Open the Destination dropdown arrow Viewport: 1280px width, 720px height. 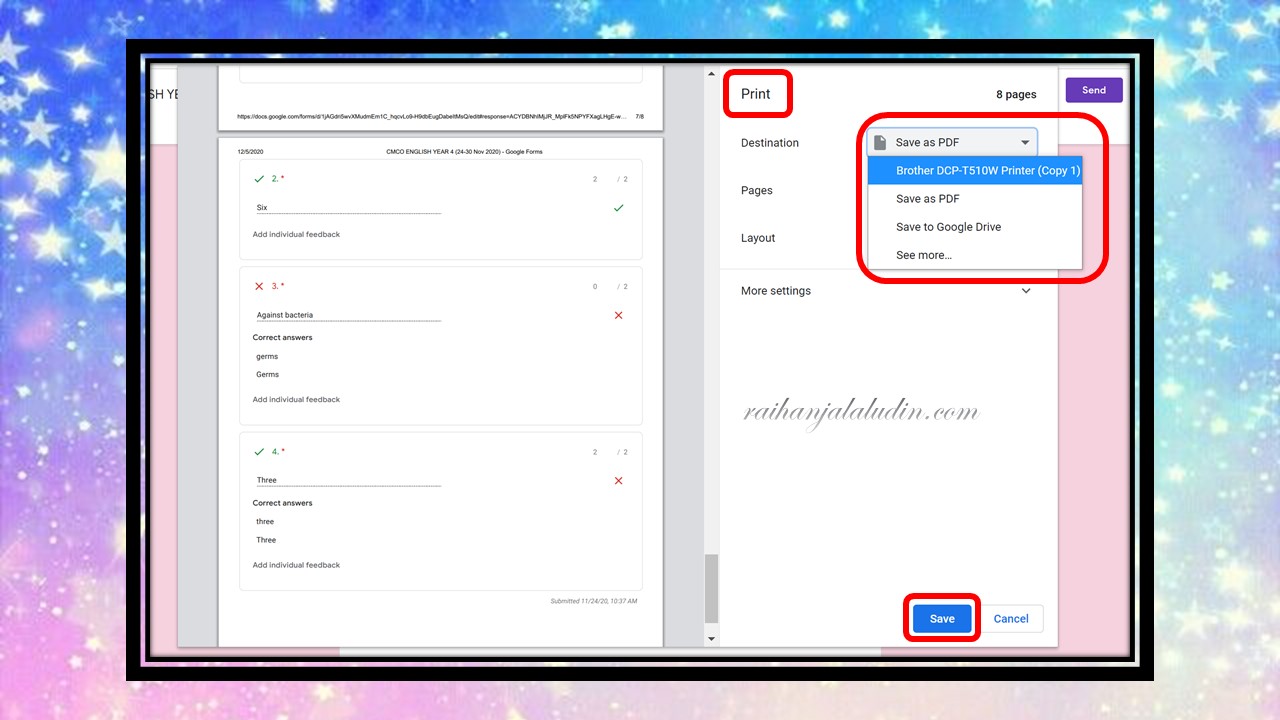point(1025,142)
